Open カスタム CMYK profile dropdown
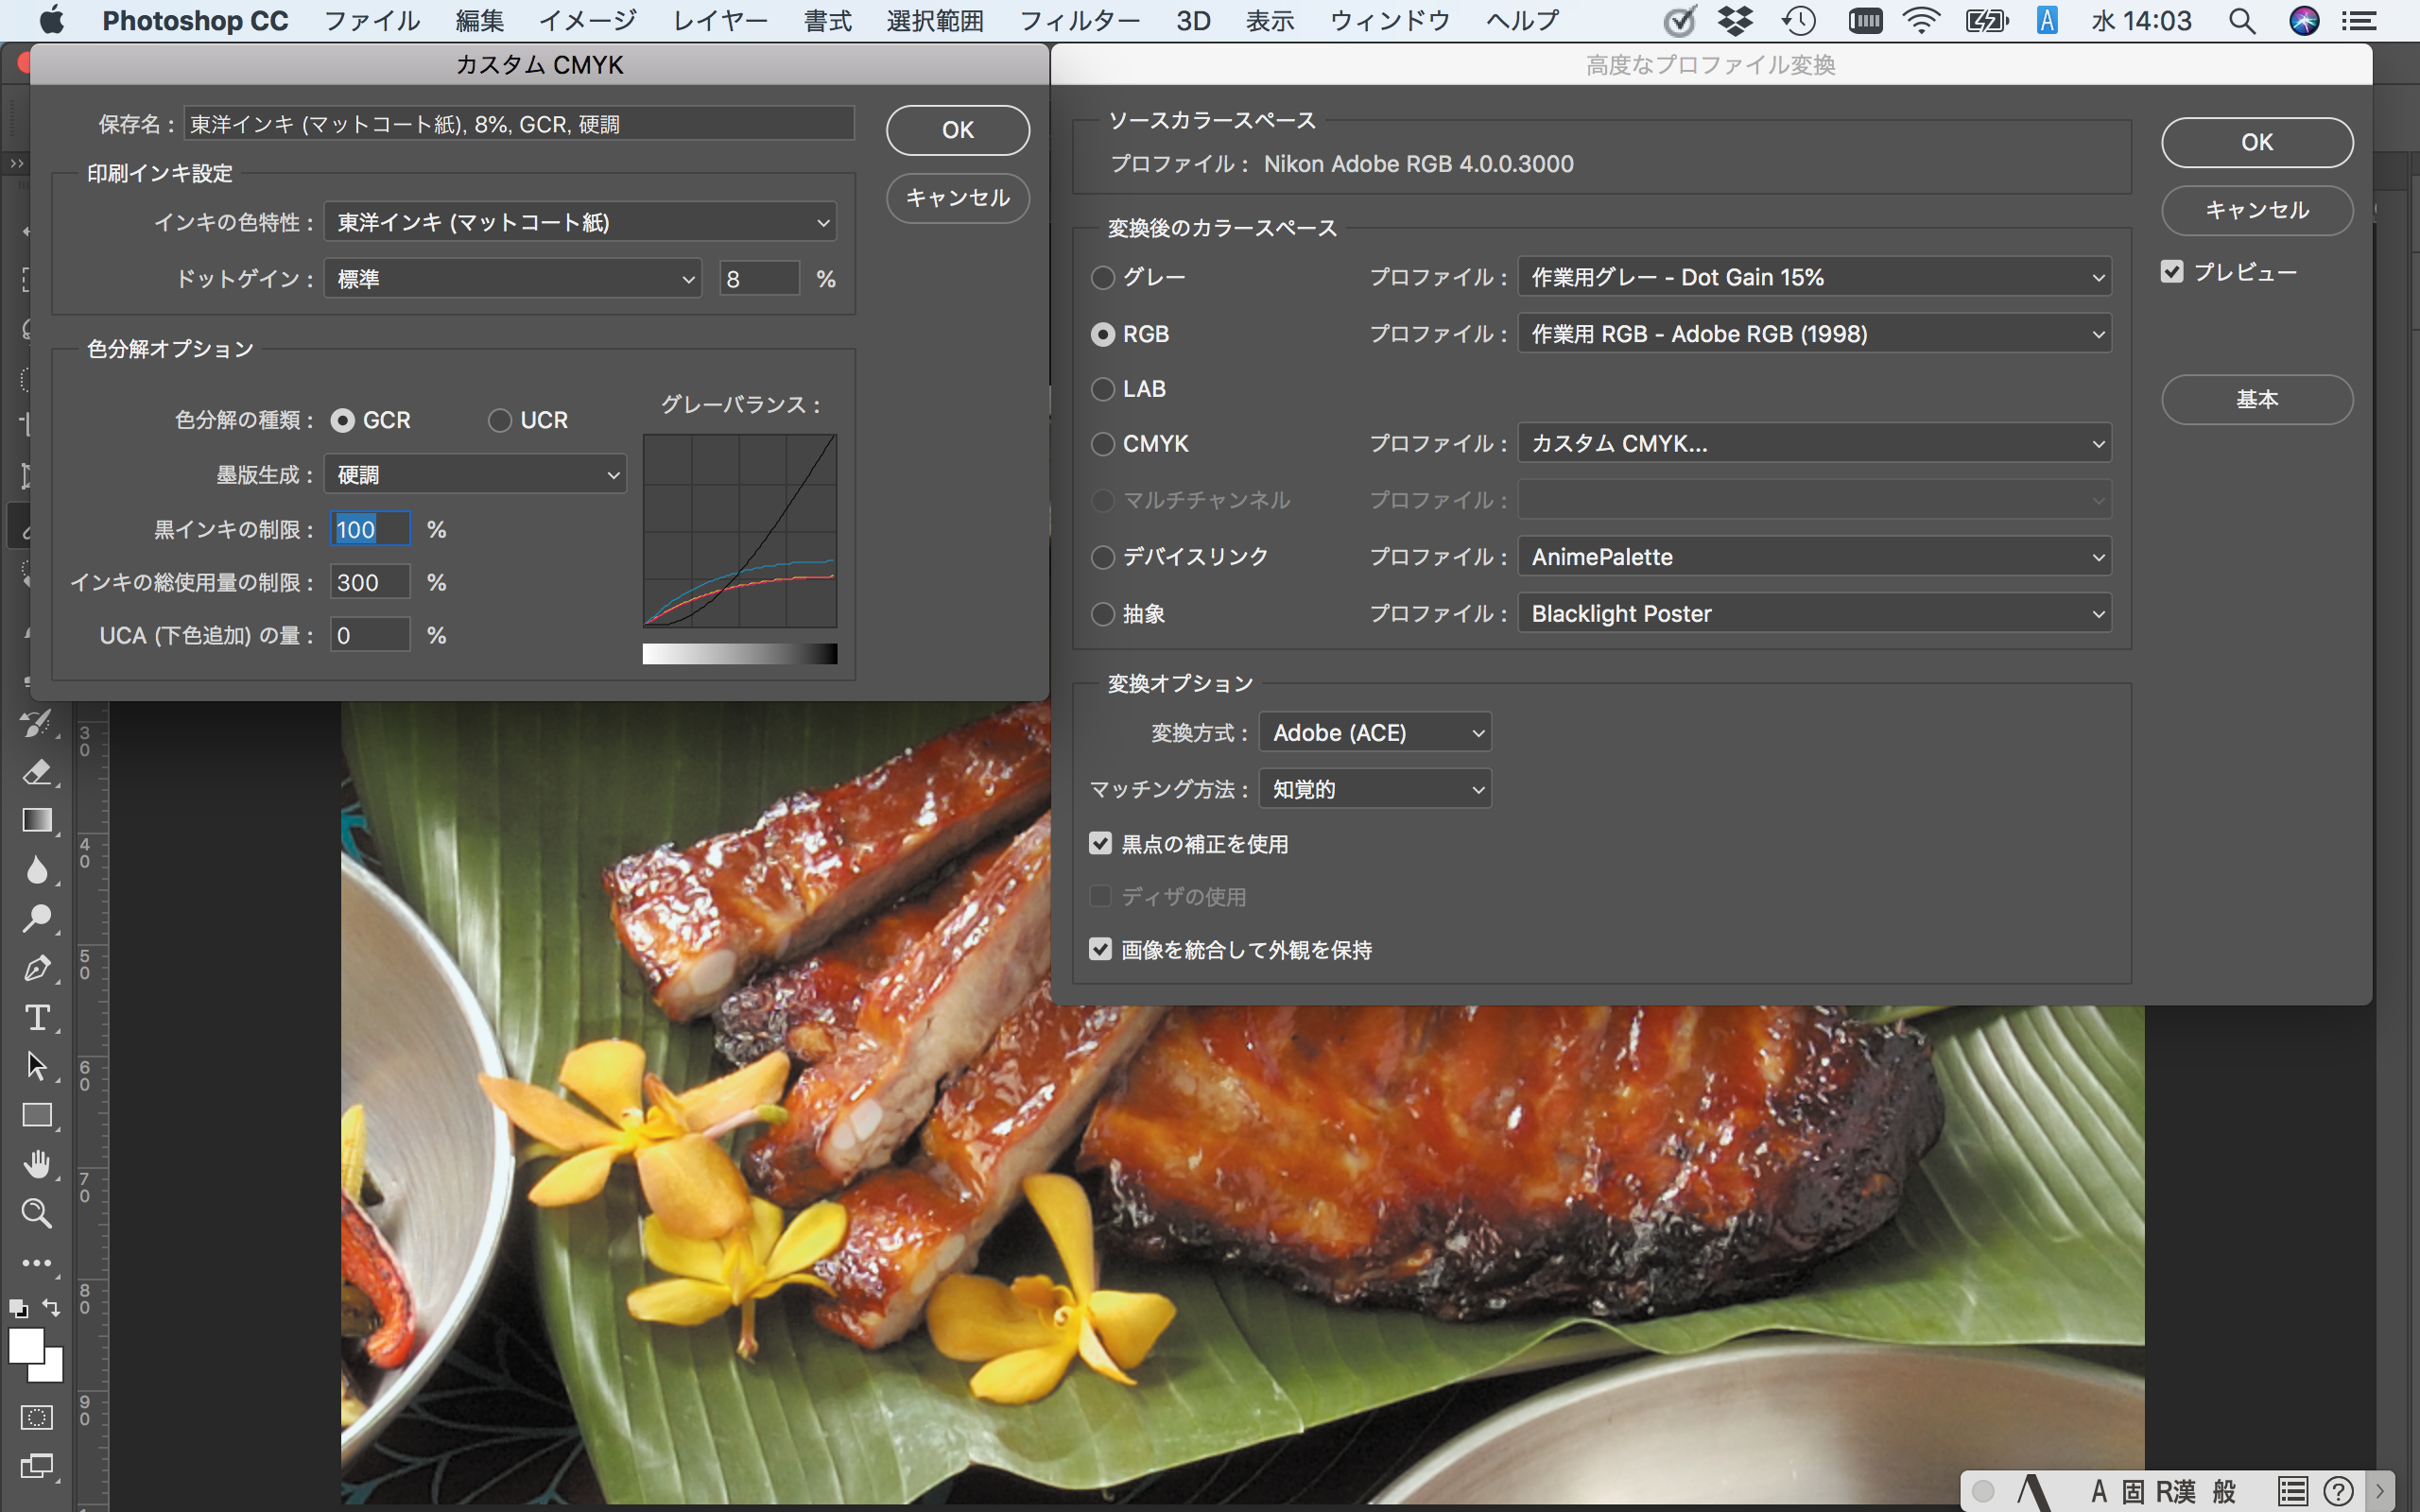Viewport: 2420px width, 1512px height. [x=1814, y=444]
